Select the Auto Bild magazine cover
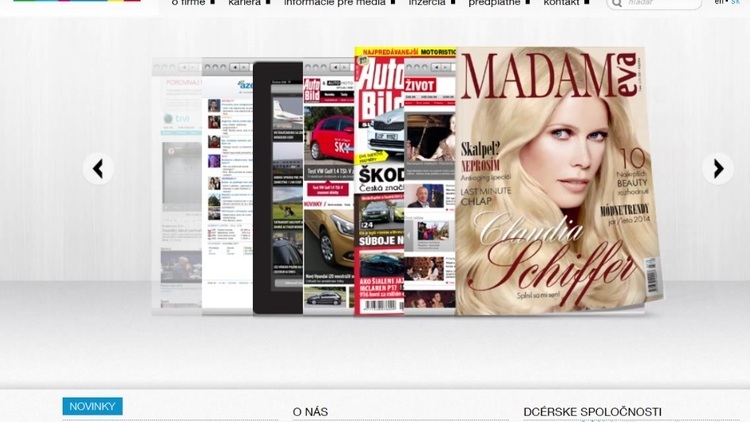The width and height of the screenshot is (750, 422). [379, 181]
